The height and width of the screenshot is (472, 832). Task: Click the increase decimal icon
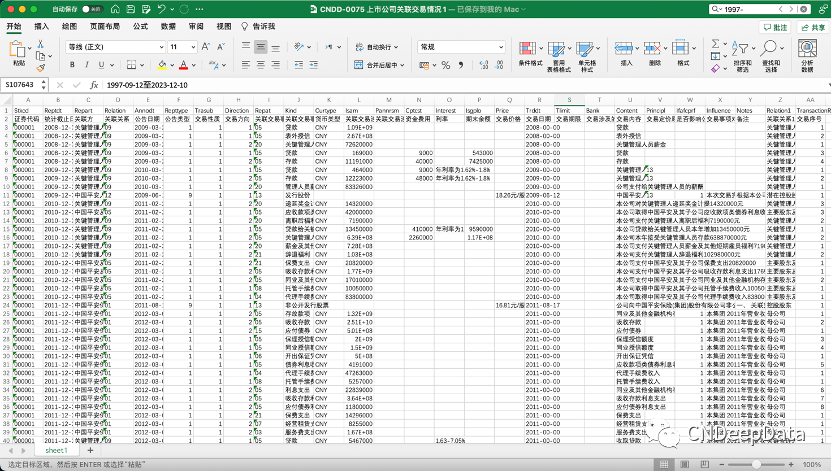[483, 65]
